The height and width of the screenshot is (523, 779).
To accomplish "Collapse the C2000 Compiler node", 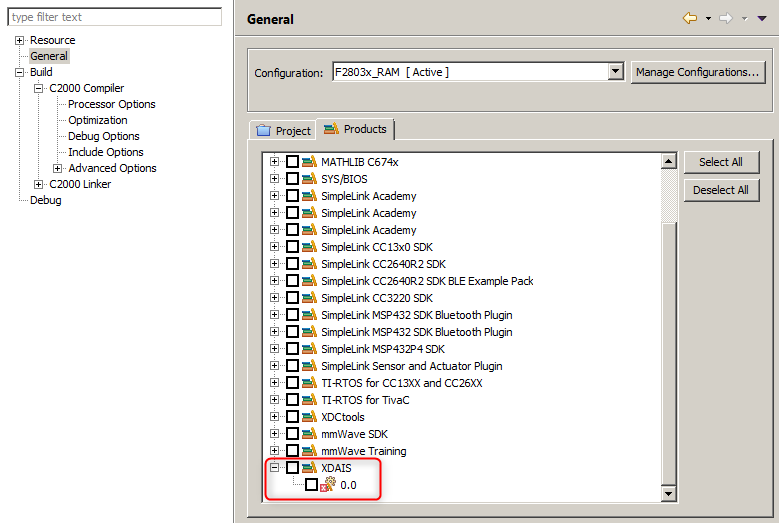I will point(38,88).
